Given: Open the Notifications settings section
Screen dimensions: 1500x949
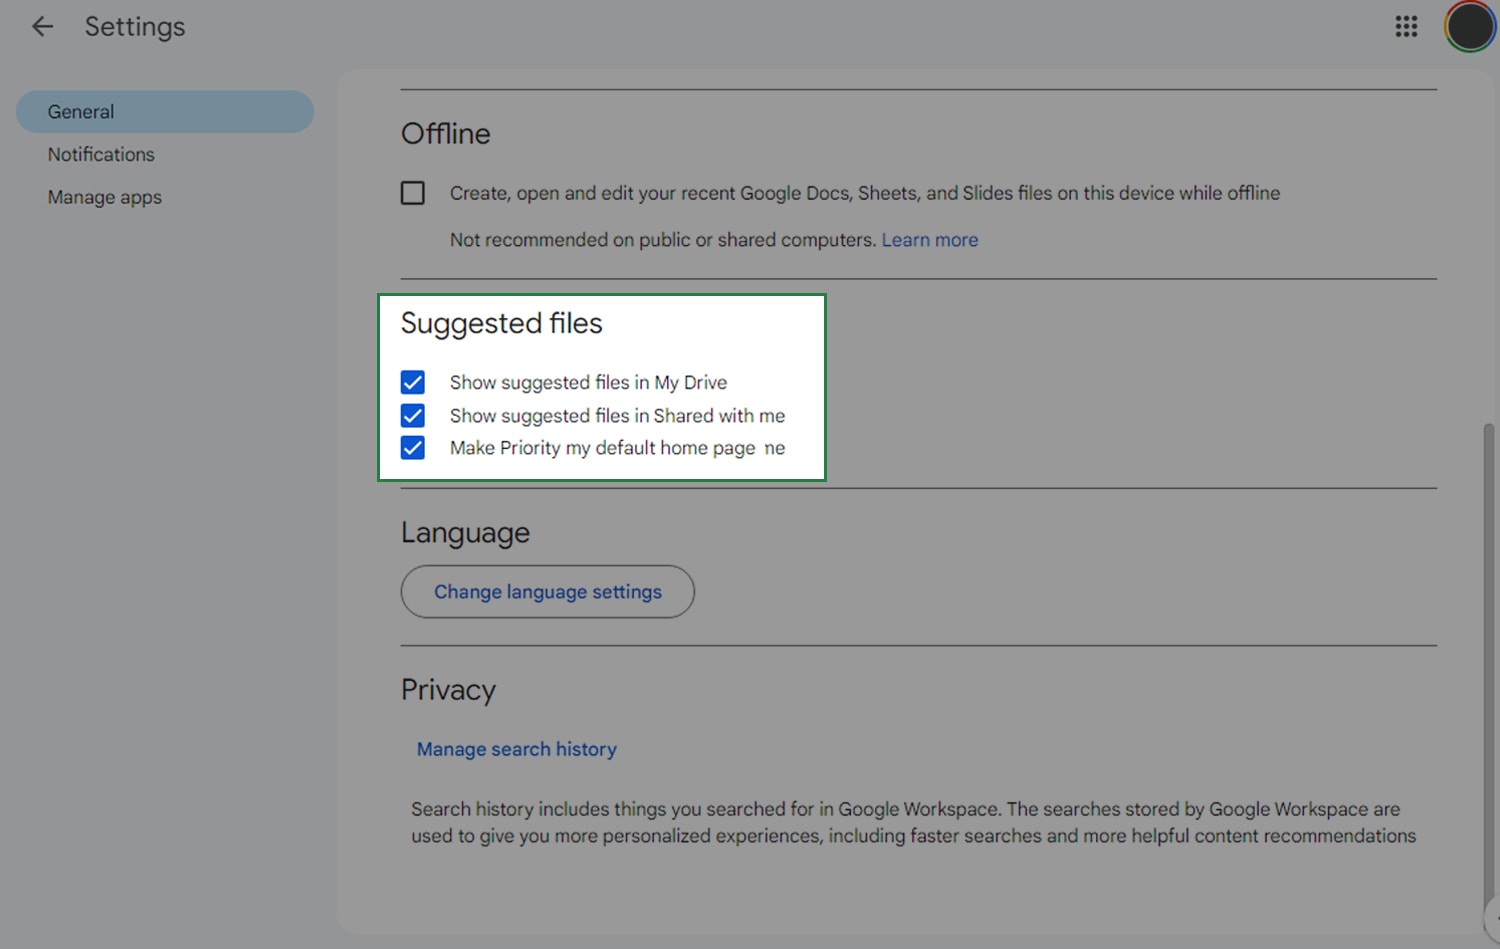Looking at the screenshot, I should tap(100, 154).
